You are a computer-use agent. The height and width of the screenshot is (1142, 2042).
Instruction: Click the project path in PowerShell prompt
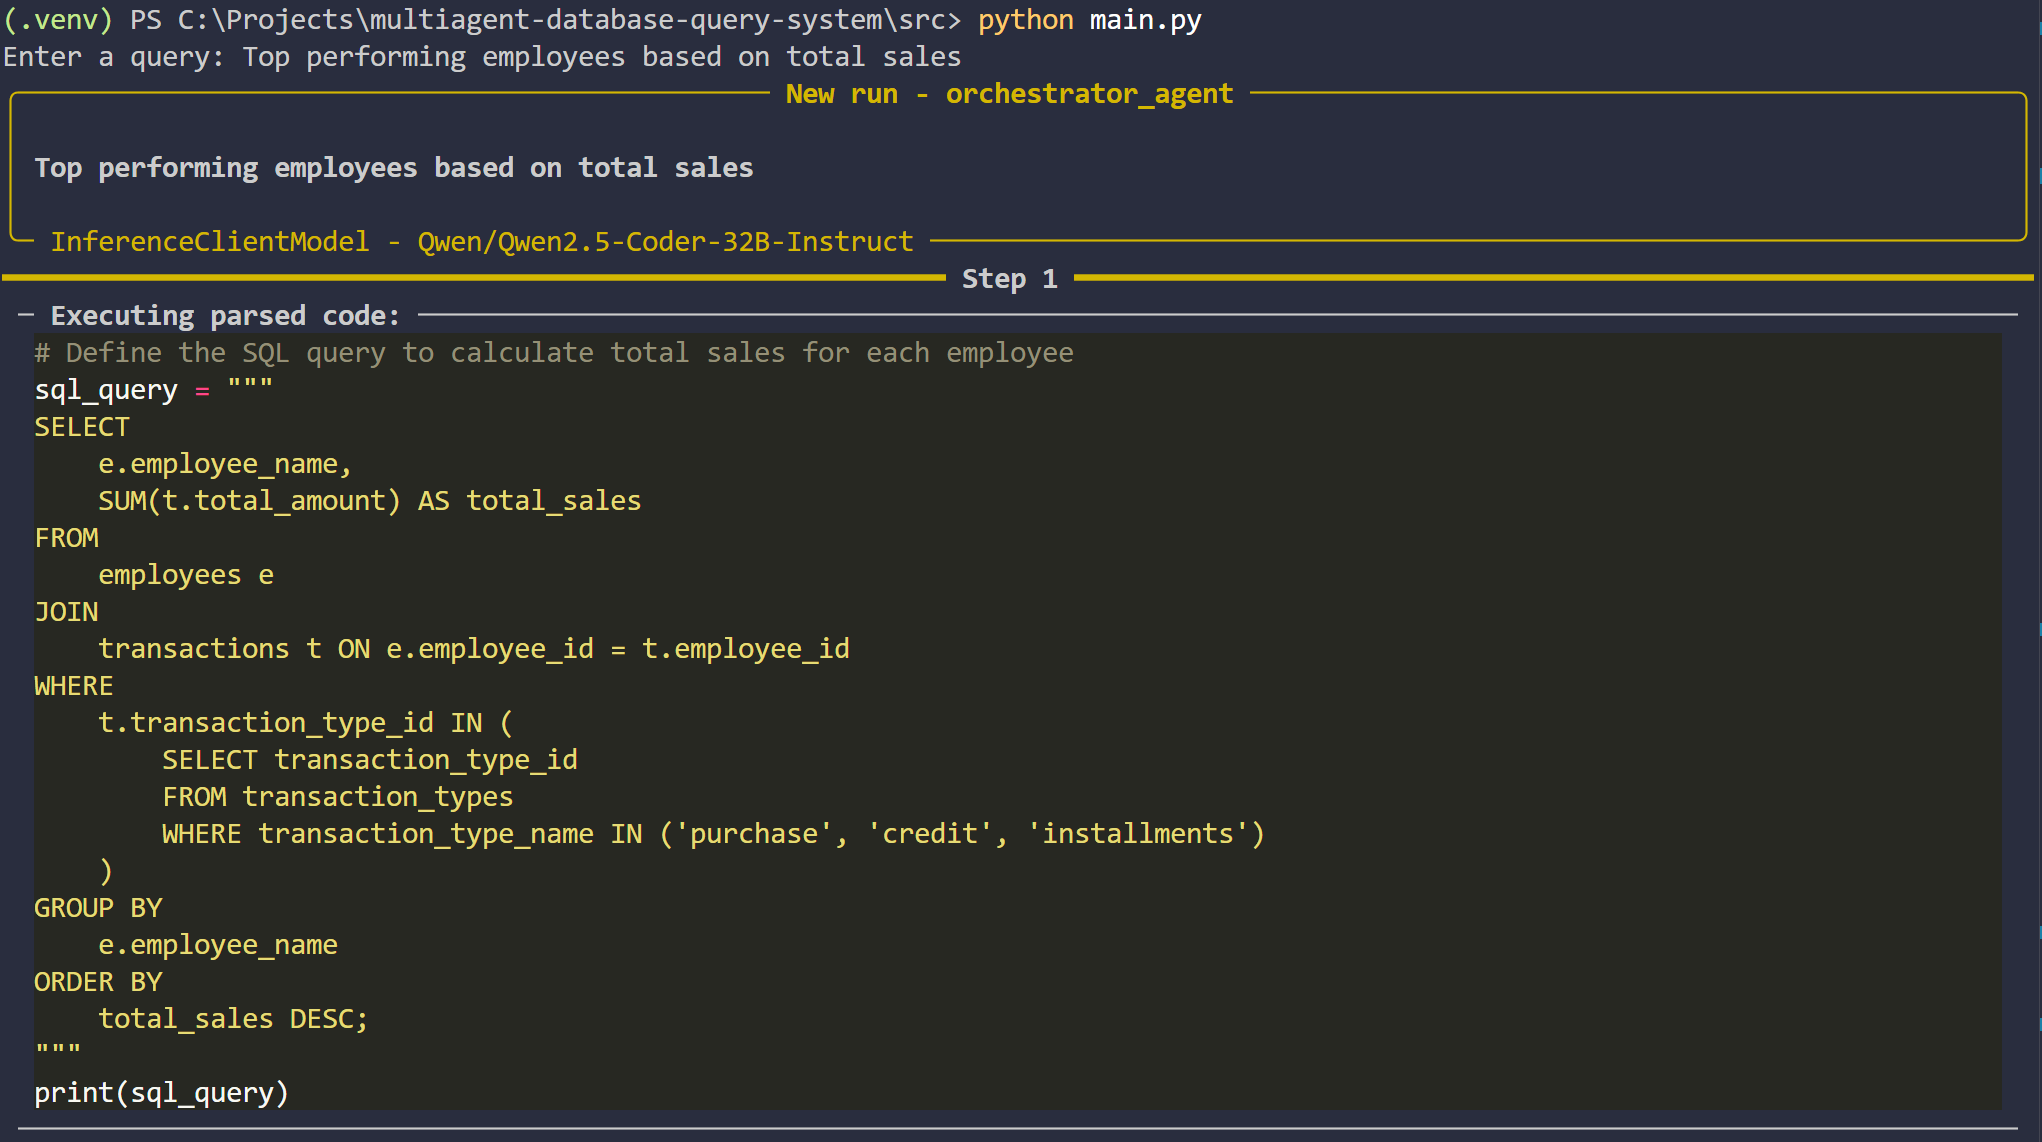pyautogui.click(x=568, y=20)
